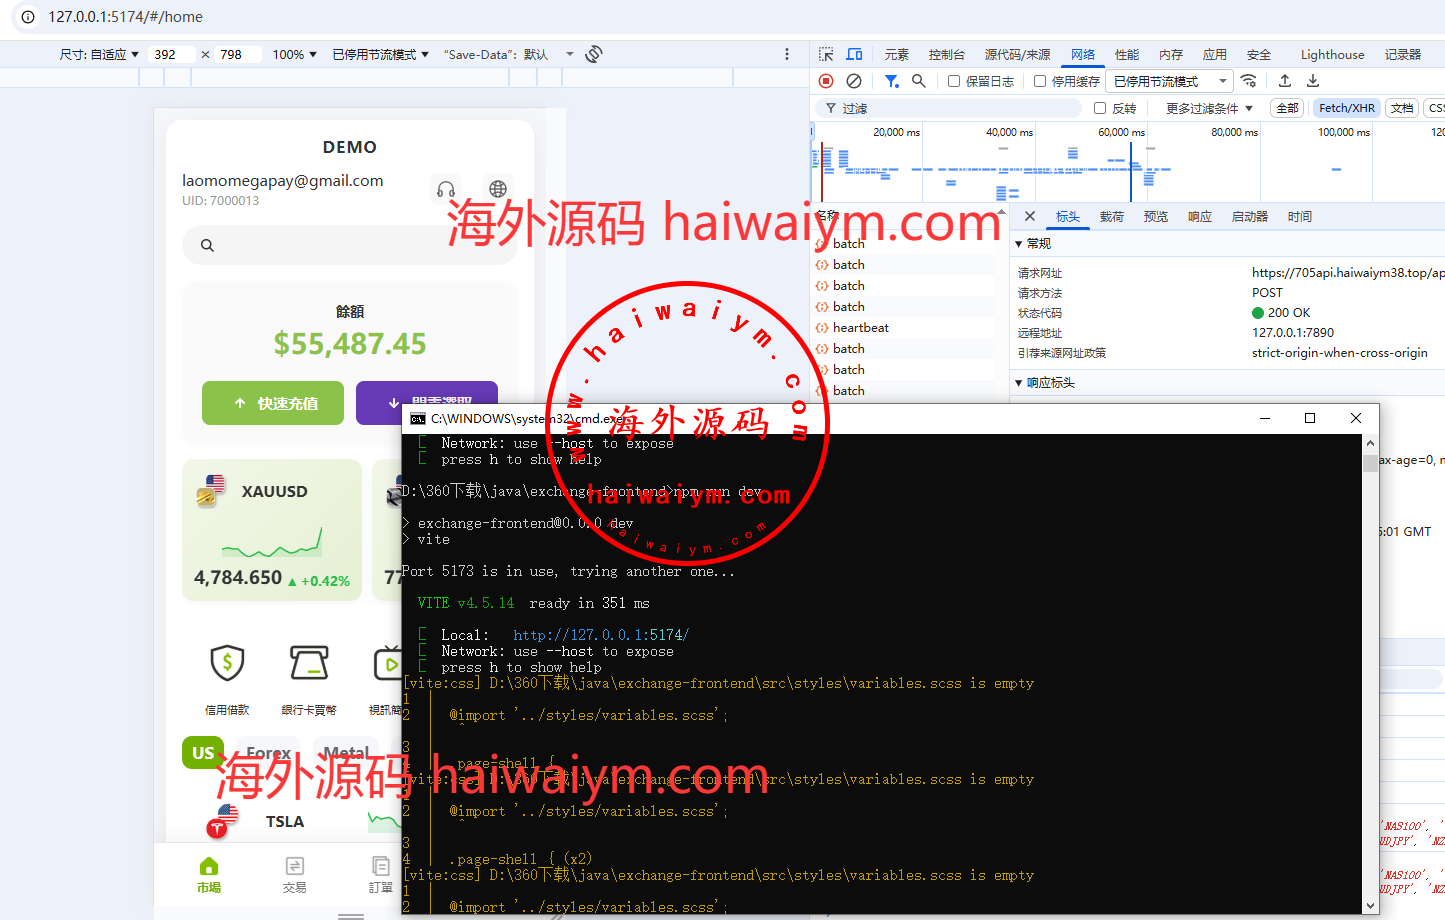This screenshot has width=1445, height=920.
Task: Click the export HAR download icon
Action: tap(1313, 81)
